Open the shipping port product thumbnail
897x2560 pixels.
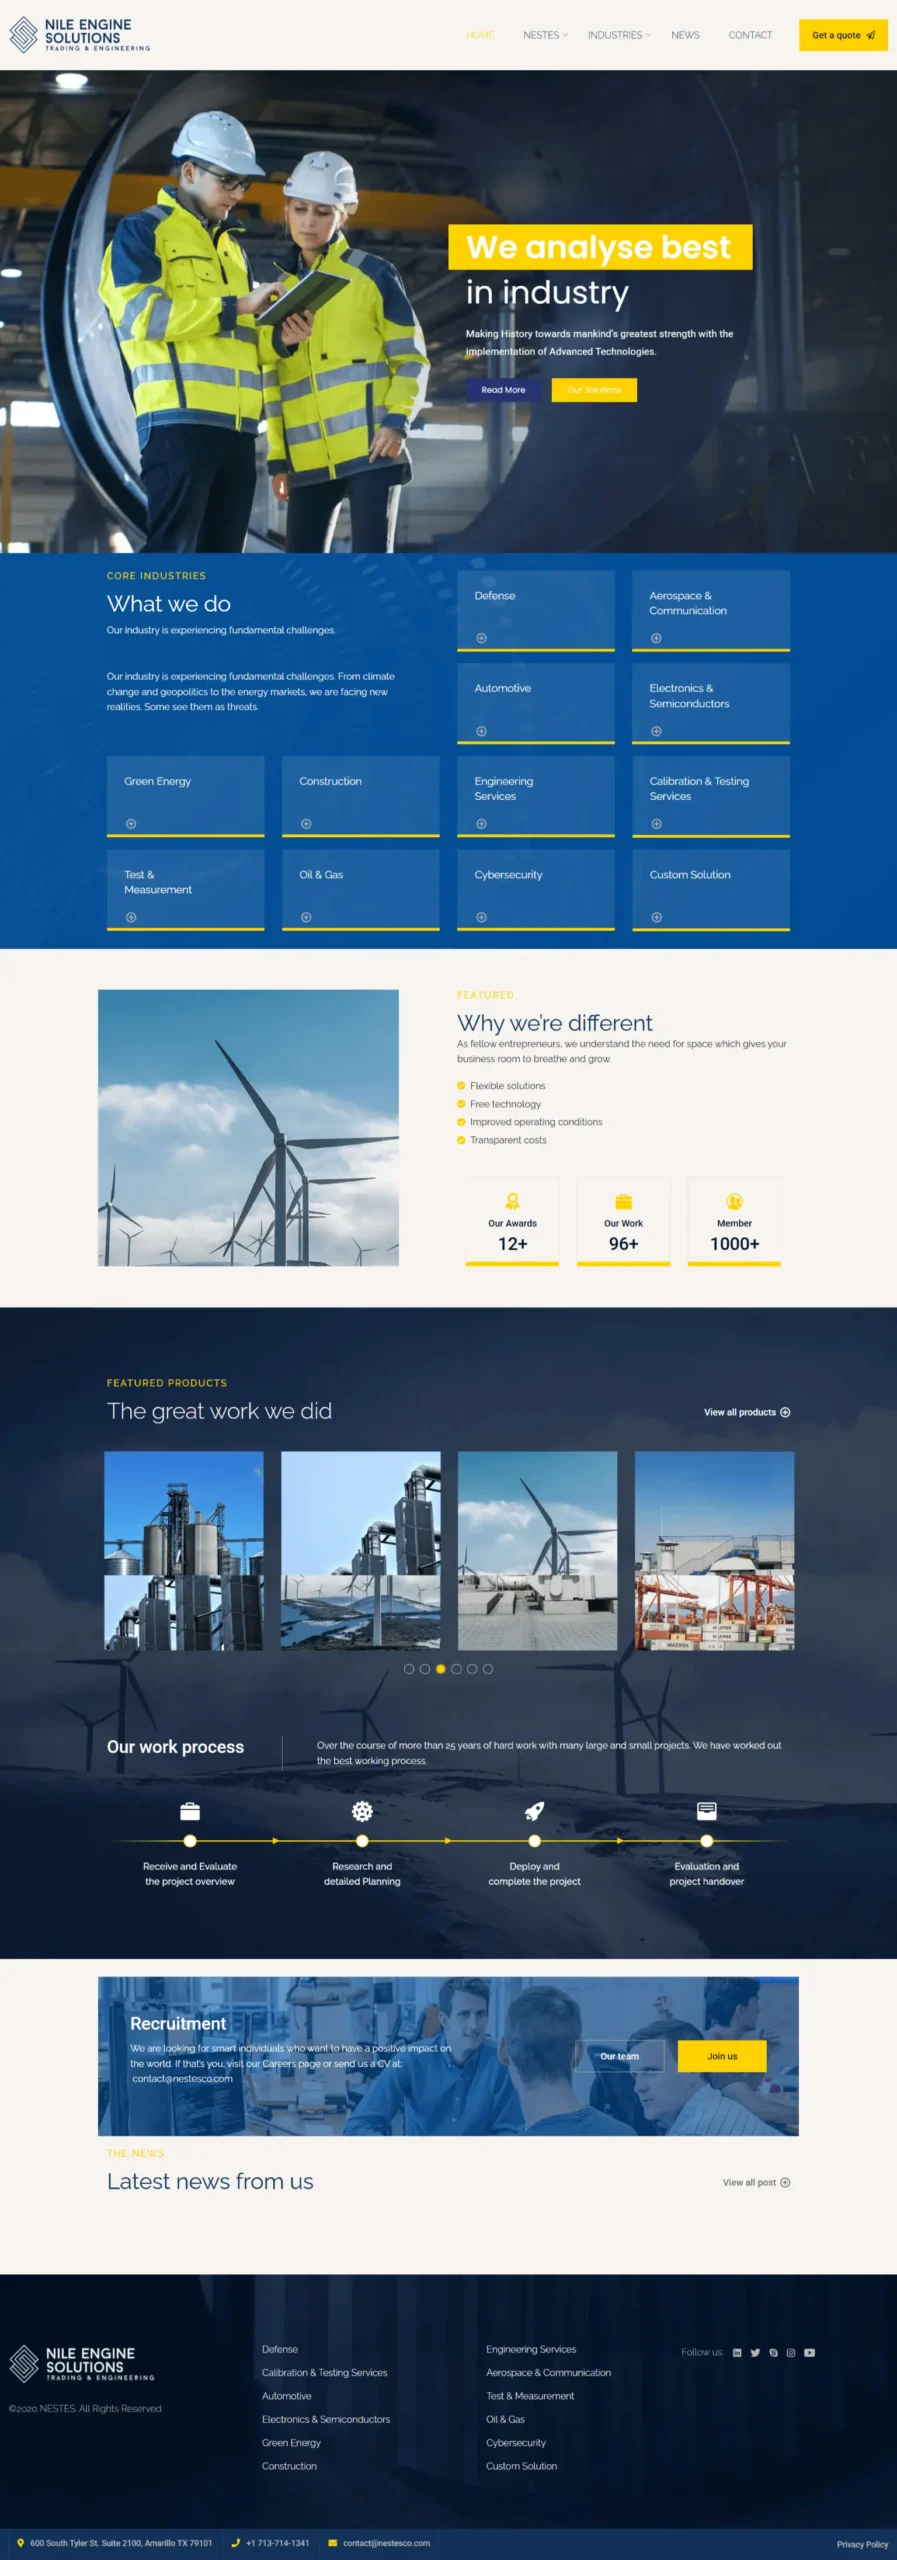714,1550
